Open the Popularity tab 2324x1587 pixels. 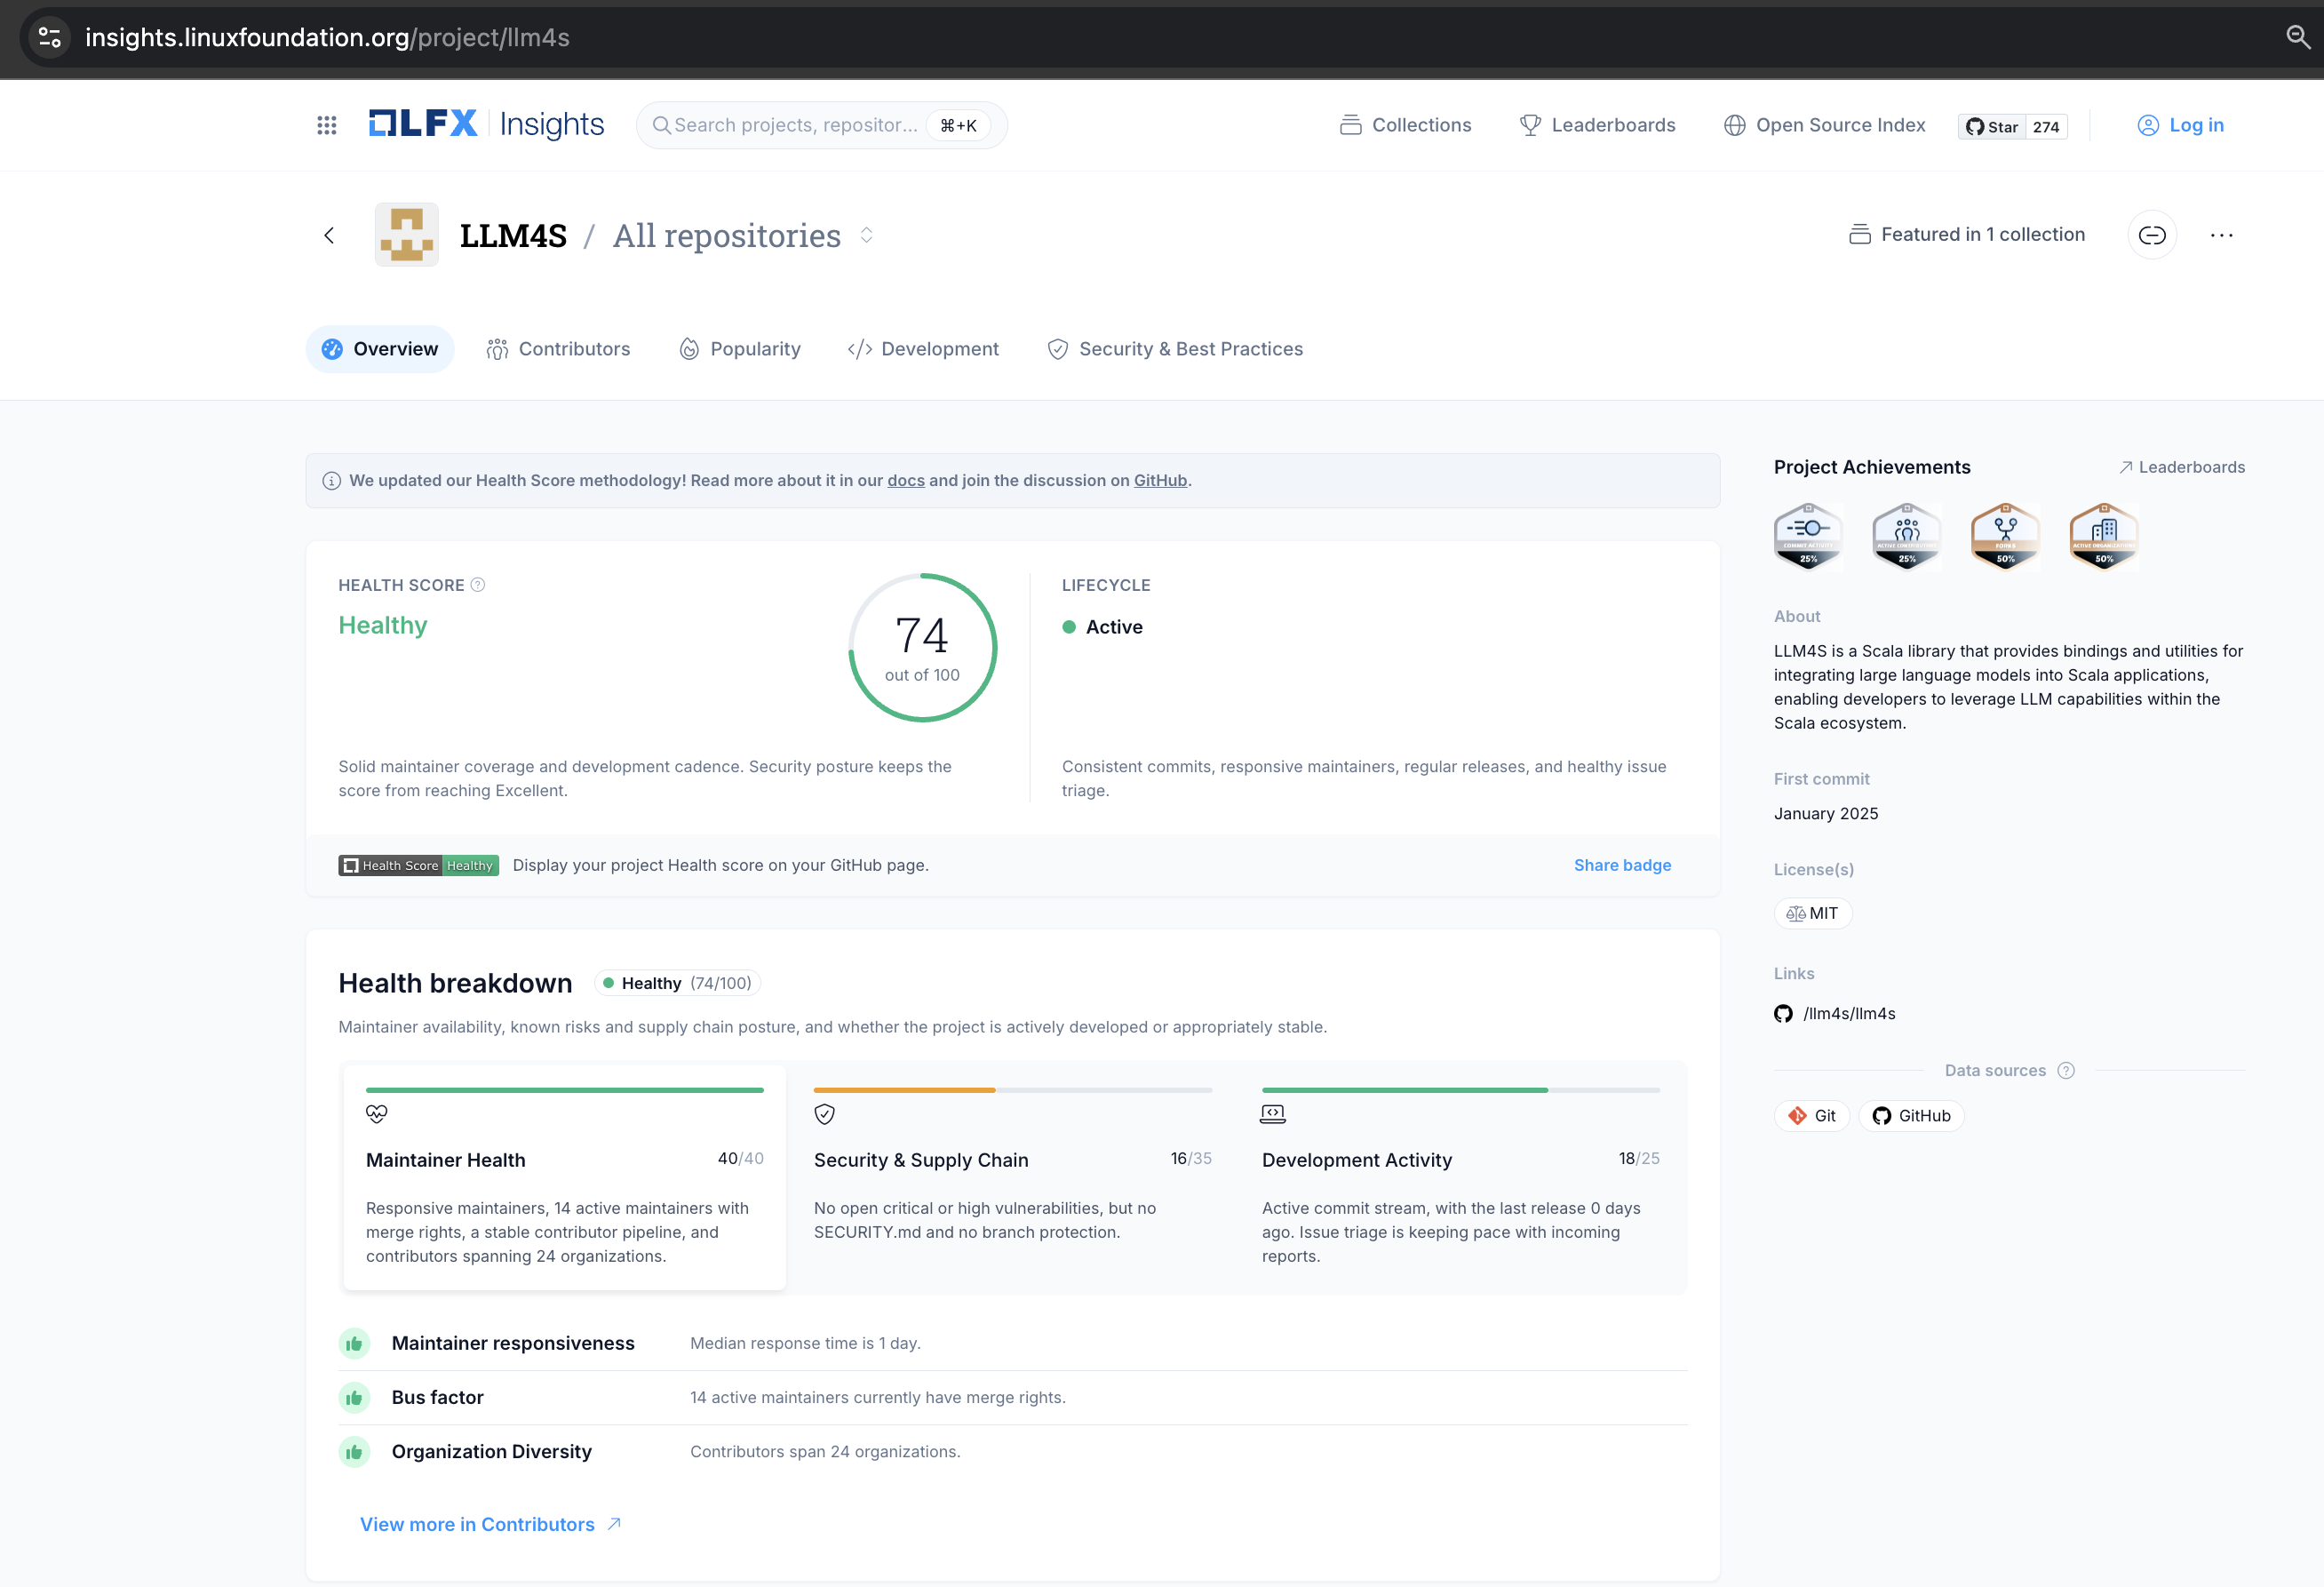pyautogui.click(x=740, y=349)
